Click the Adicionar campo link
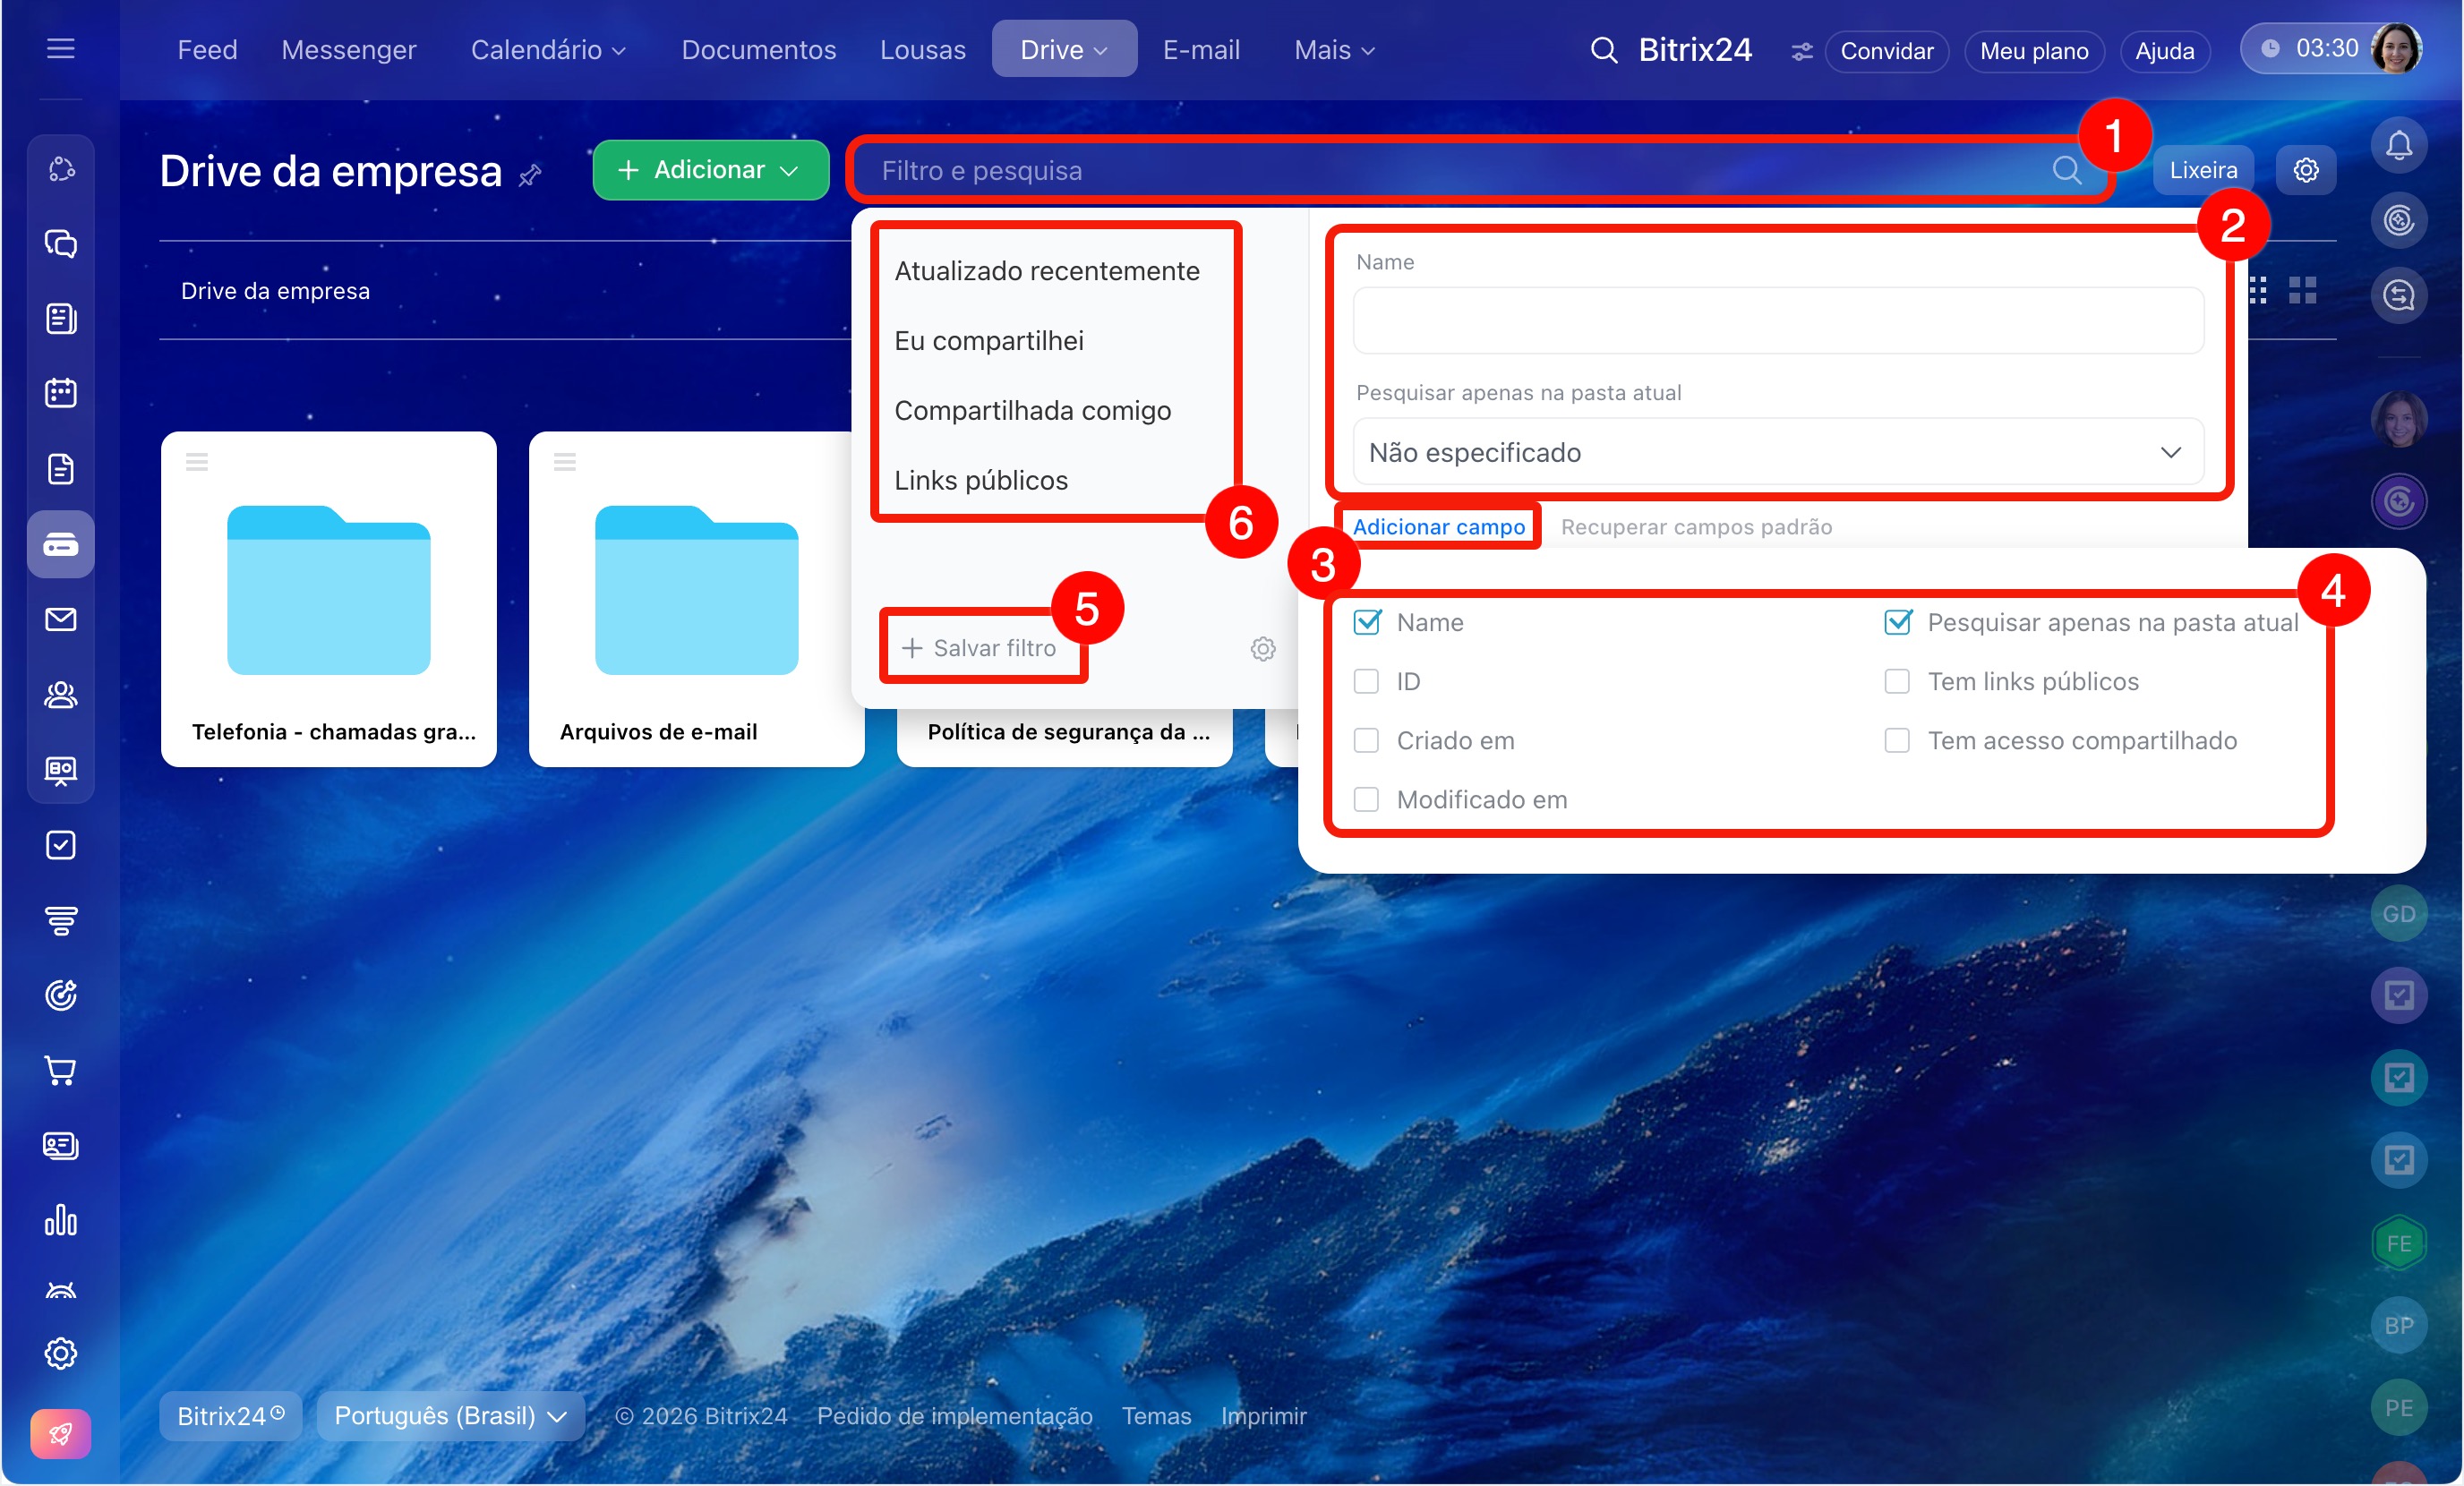 [x=1438, y=526]
